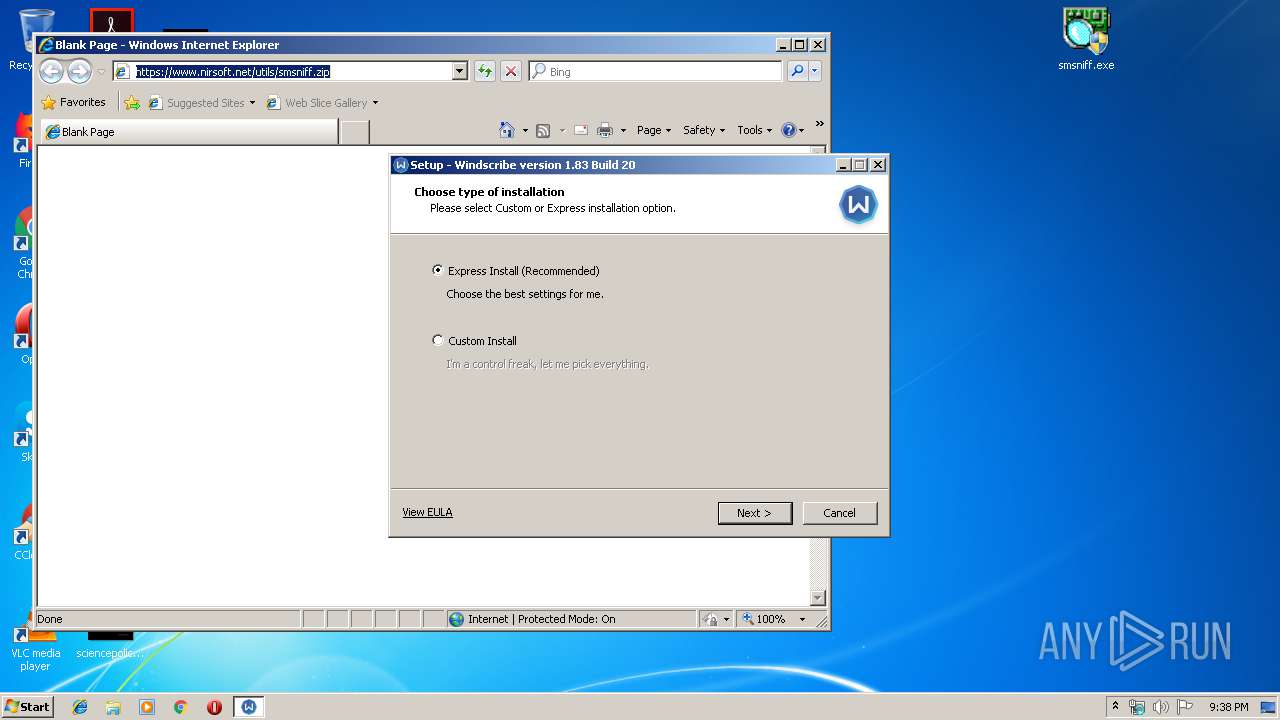The width and height of the screenshot is (1280, 720).
Task: Click Add to Favorites Bar icon
Action: (x=132, y=102)
